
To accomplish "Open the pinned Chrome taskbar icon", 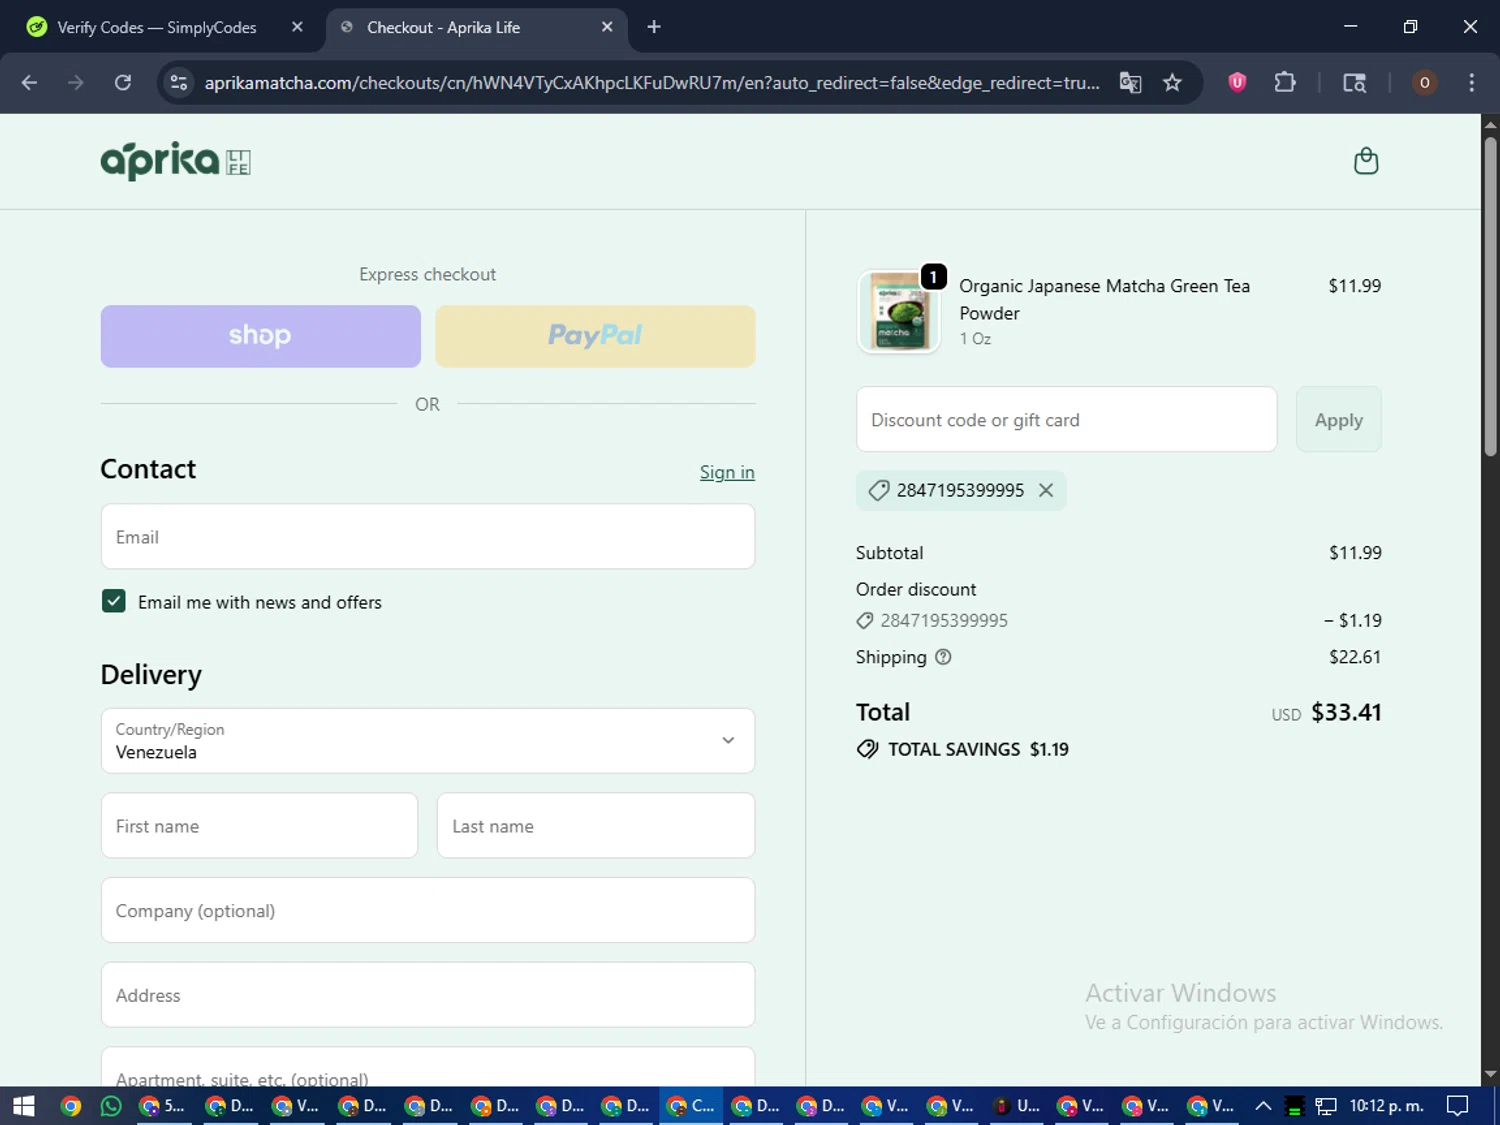I will coord(70,1106).
